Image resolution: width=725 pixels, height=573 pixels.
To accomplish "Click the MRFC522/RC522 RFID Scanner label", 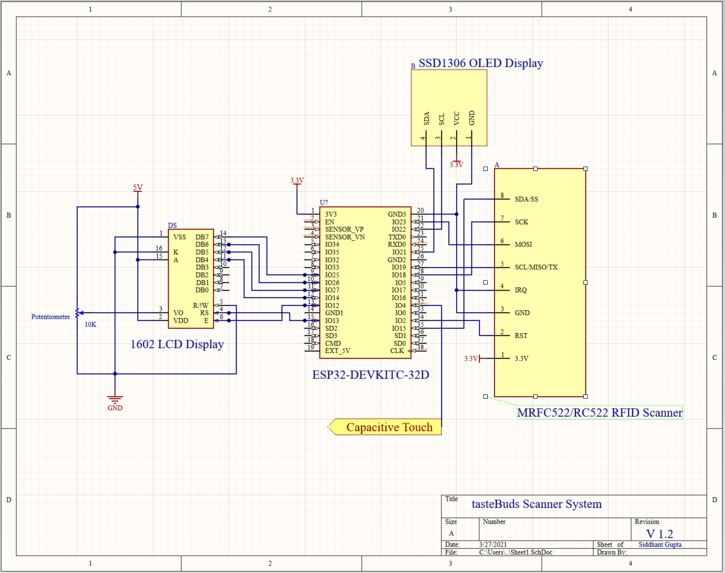I will [x=599, y=413].
